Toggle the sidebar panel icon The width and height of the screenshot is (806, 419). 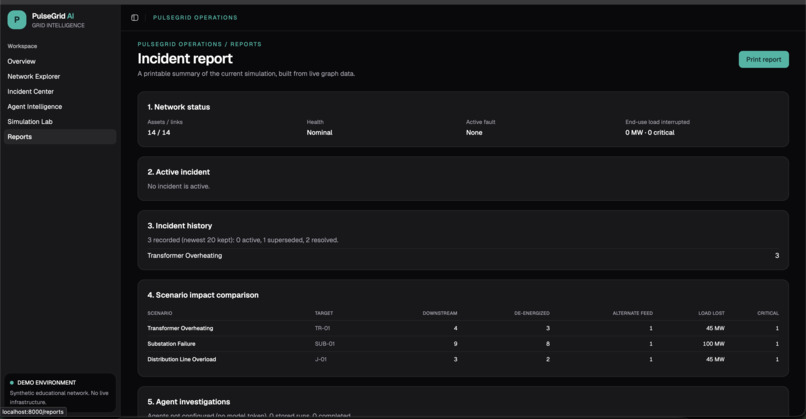[x=135, y=17]
